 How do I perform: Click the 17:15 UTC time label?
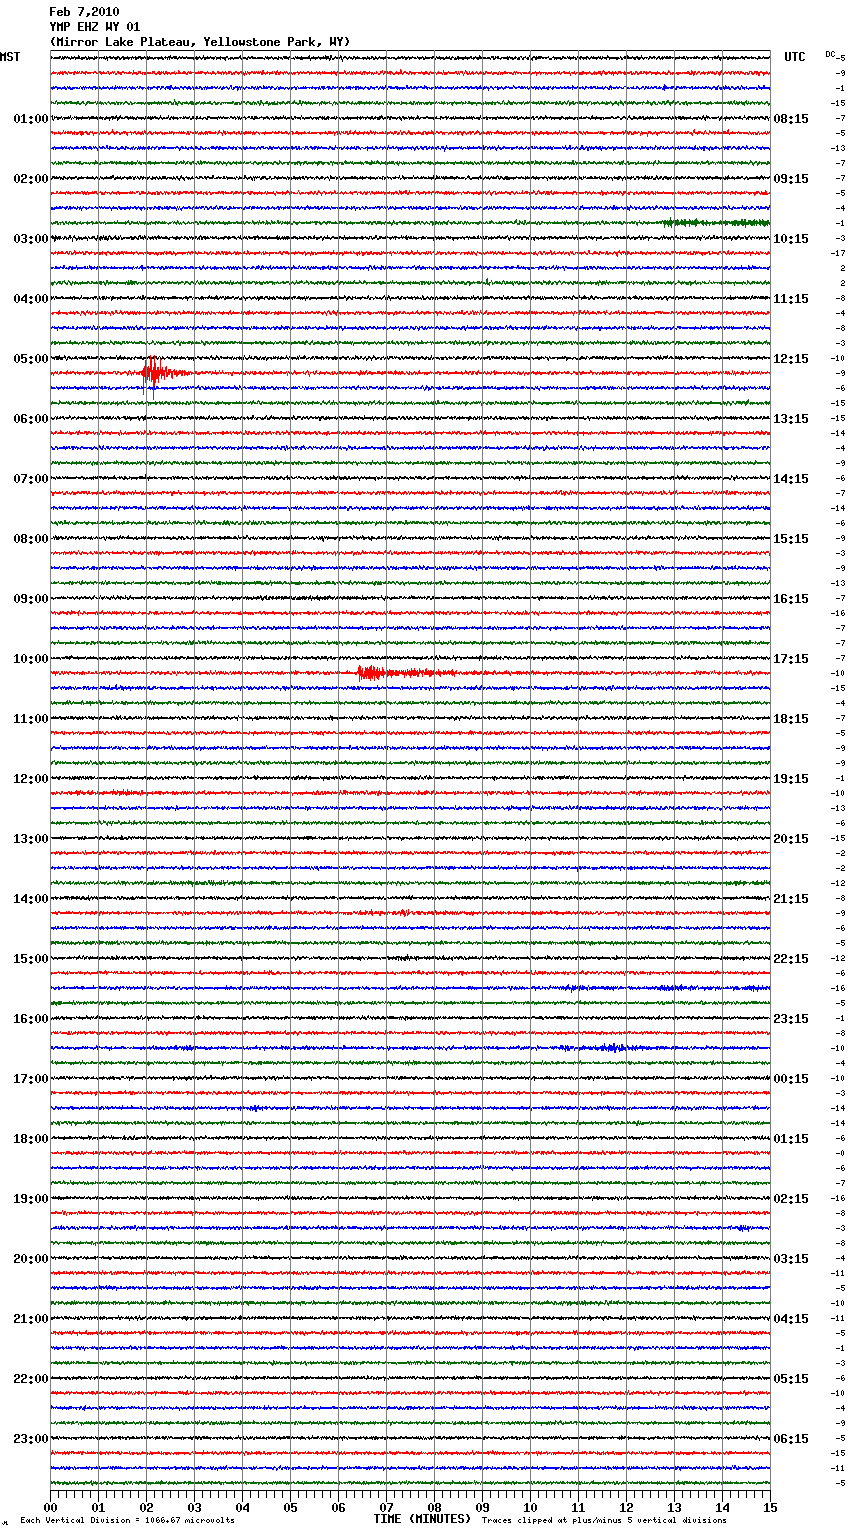point(791,659)
